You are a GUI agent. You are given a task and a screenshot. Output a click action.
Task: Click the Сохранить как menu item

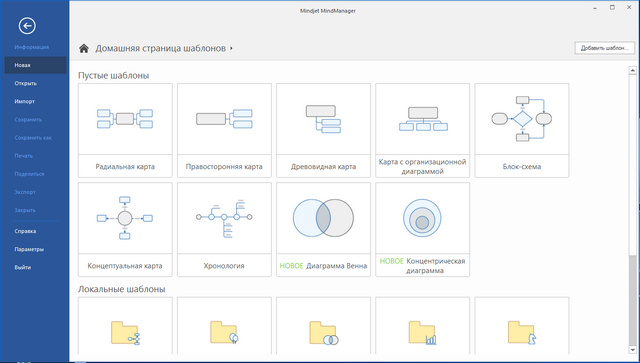click(x=33, y=138)
